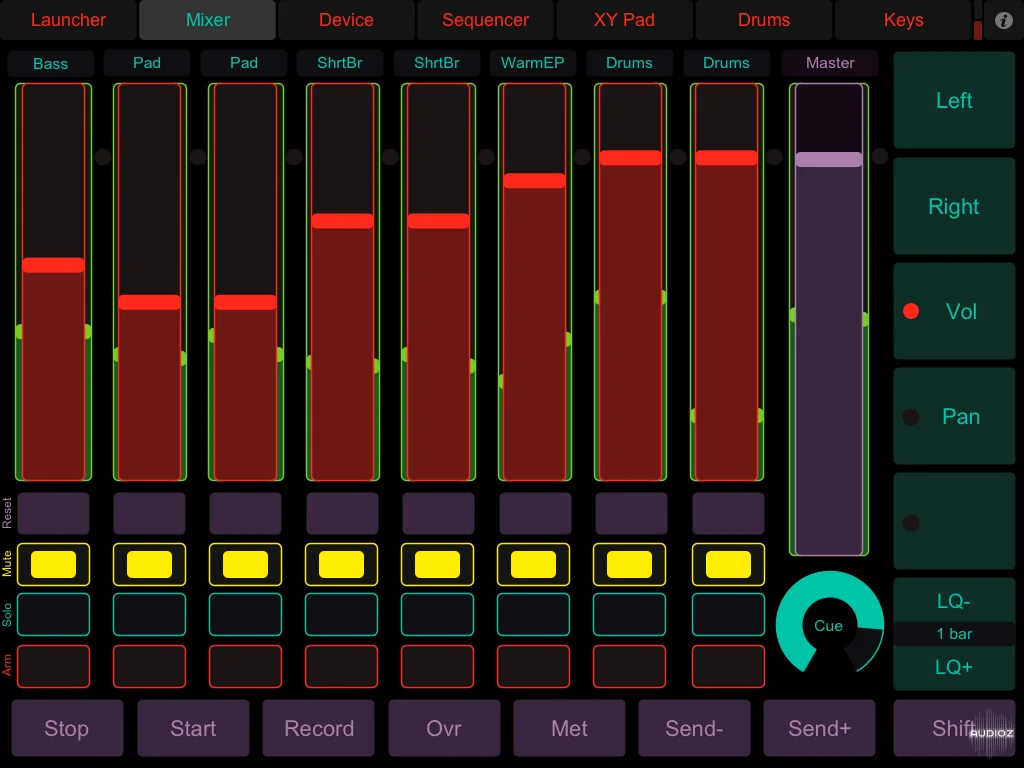Arm the Bass track for recording
This screenshot has width=1024, height=768.
[54, 666]
